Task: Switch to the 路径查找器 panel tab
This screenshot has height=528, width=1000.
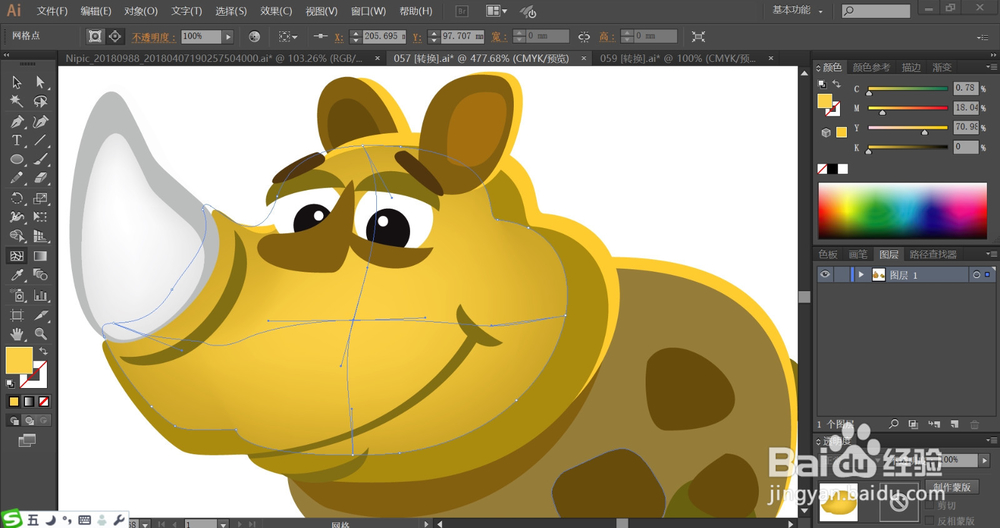Action: [932, 254]
